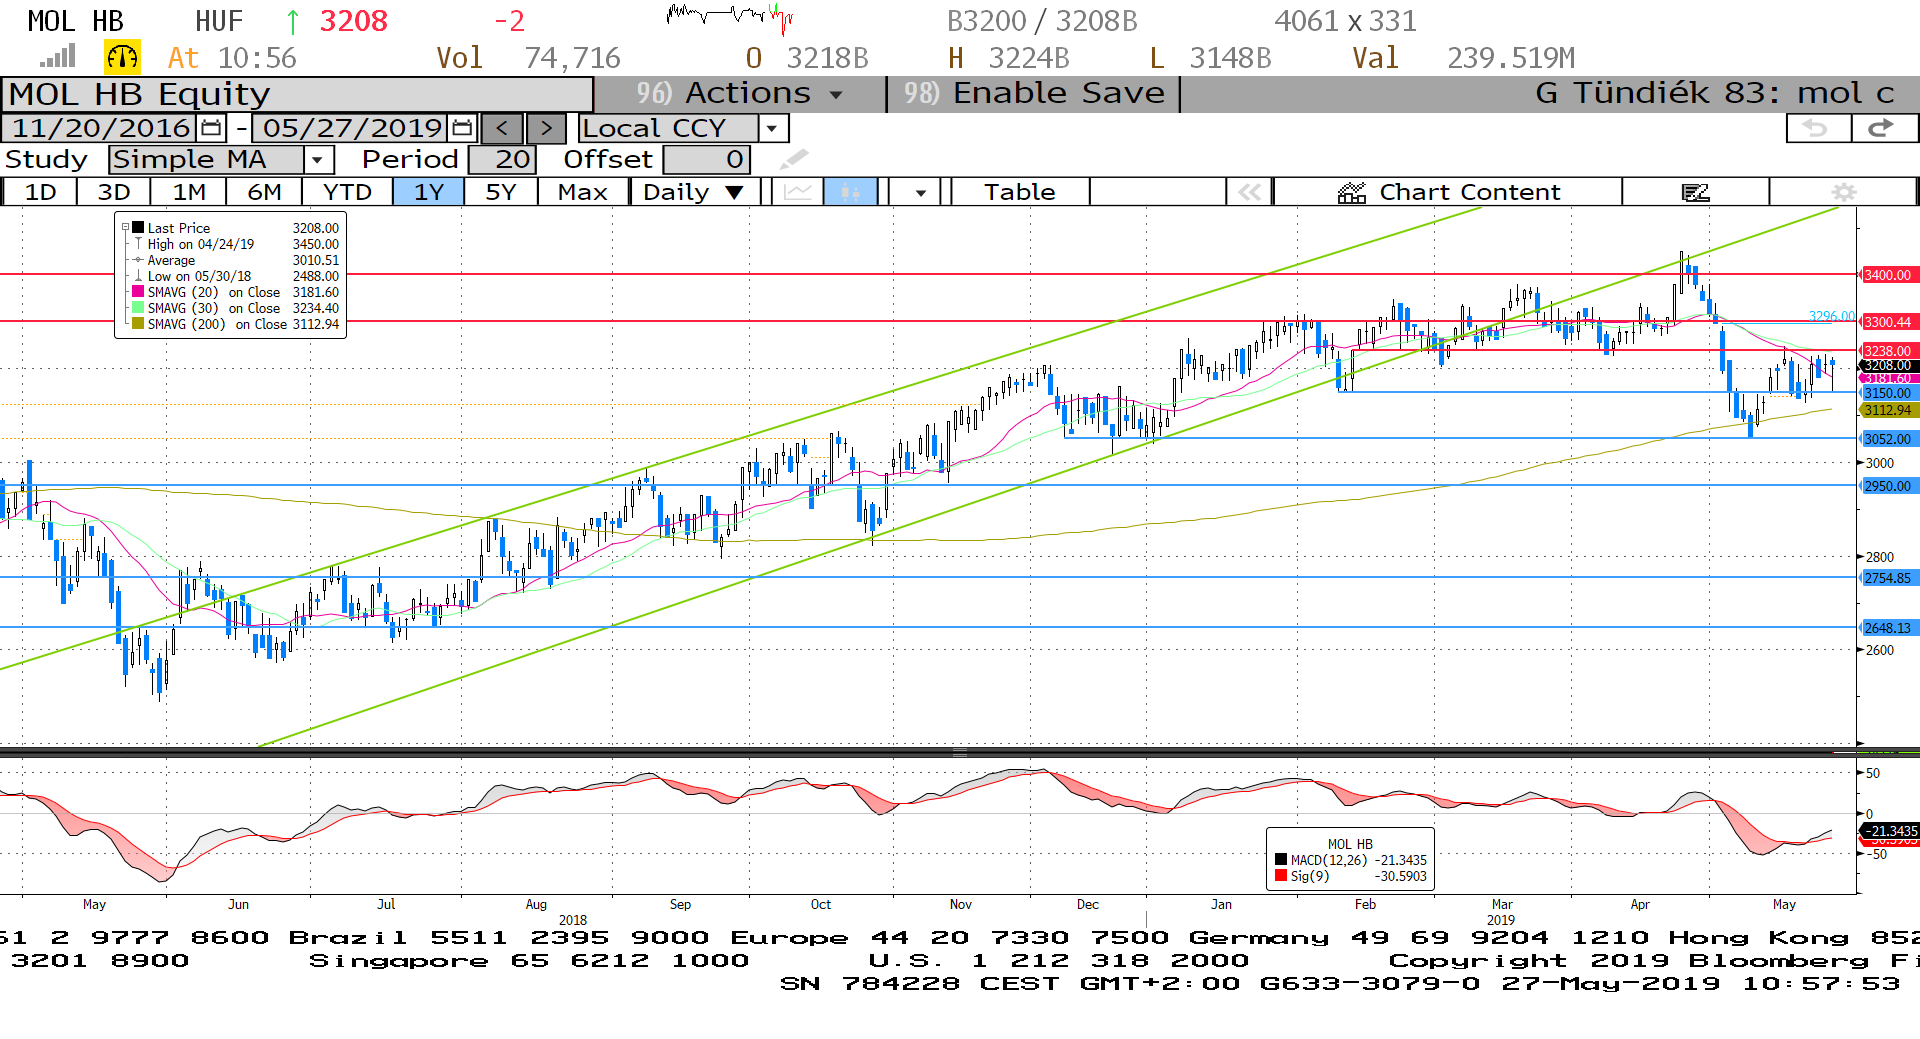Select the YTD time range tab
1920x1039 pixels.
pyautogui.click(x=347, y=192)
